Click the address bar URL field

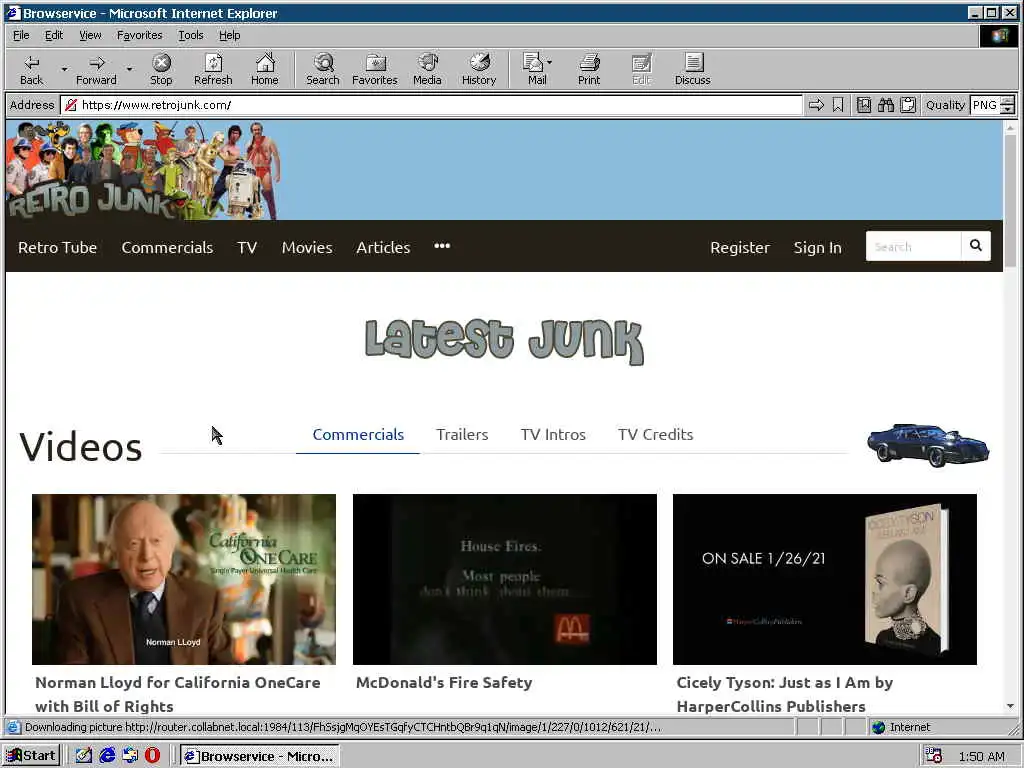click(431, 104)
